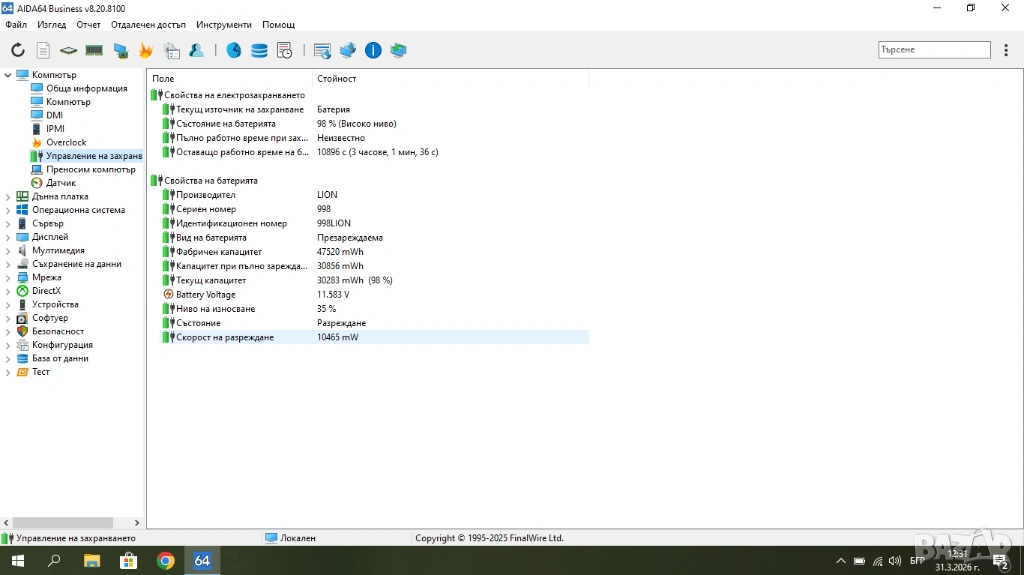
Task: Click the Търсене search field
Action: tap(933, 49)
